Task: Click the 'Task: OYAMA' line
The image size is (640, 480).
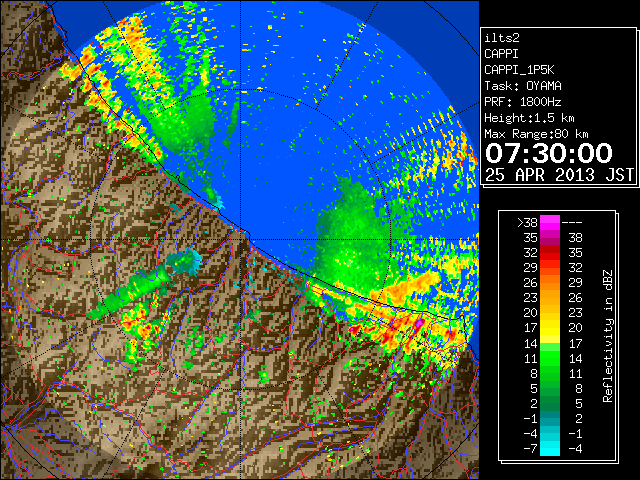Action: tap(523, 86)
